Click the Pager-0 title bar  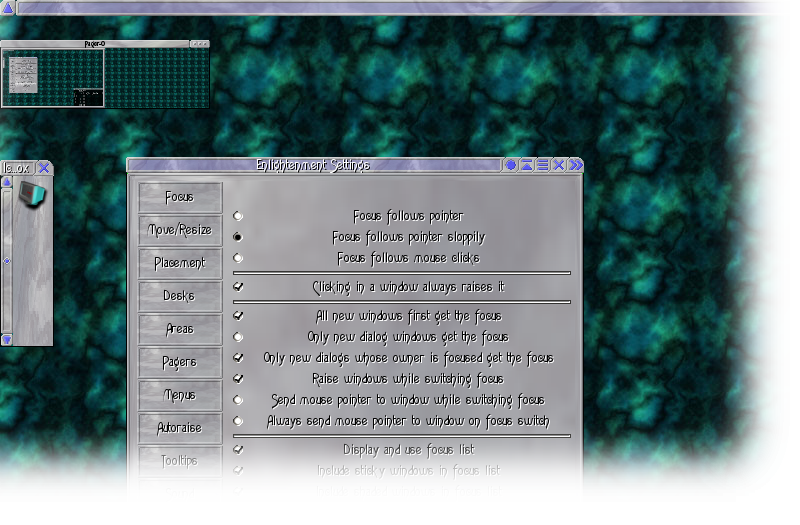95,44
